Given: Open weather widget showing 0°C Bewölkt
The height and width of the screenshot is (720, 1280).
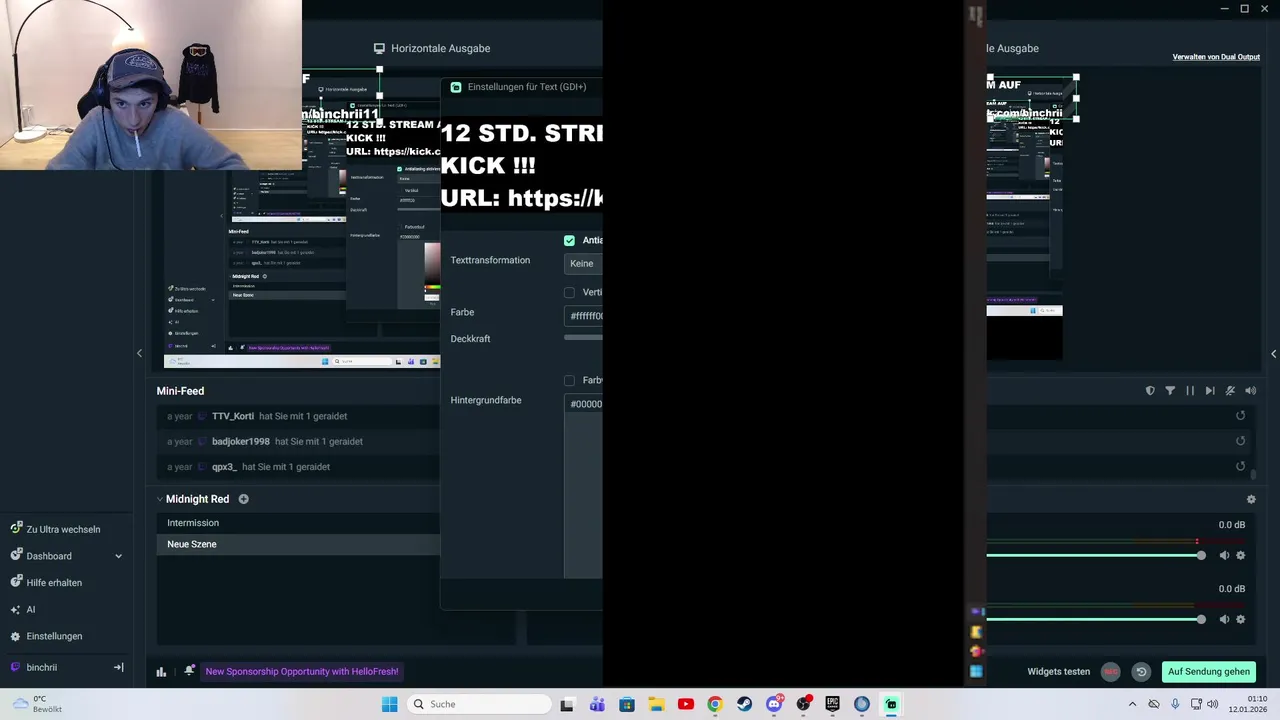Looking at the screenshot, I should 38,704.
